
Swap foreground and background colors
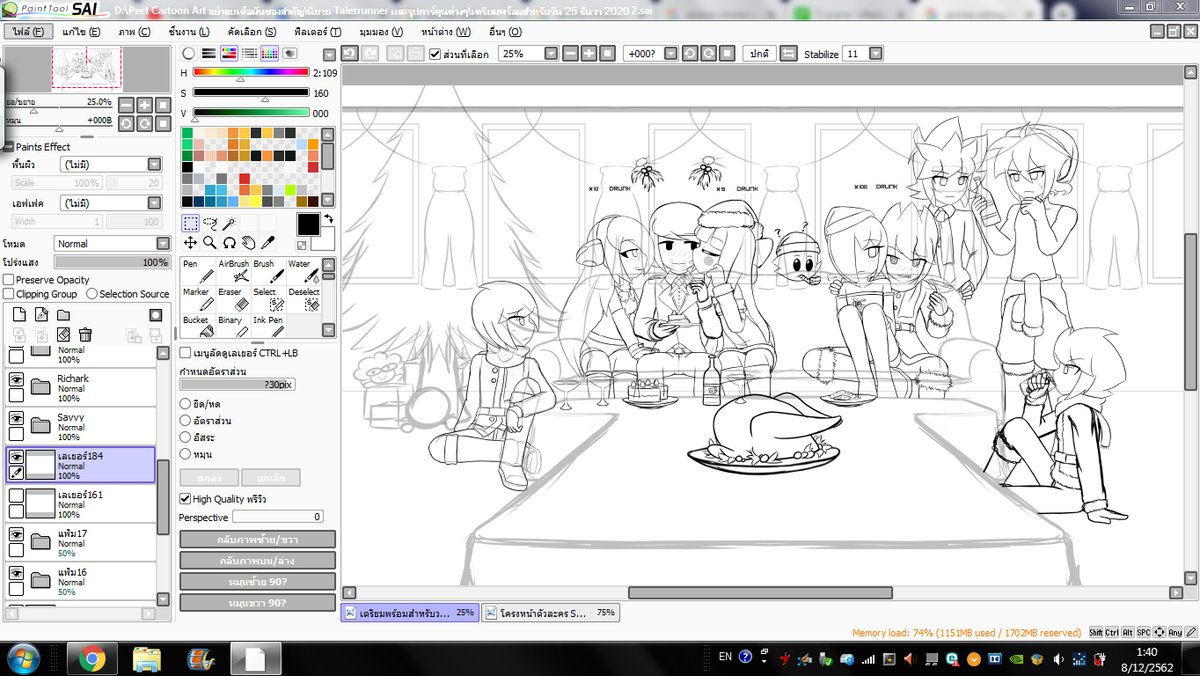[328, 219]
